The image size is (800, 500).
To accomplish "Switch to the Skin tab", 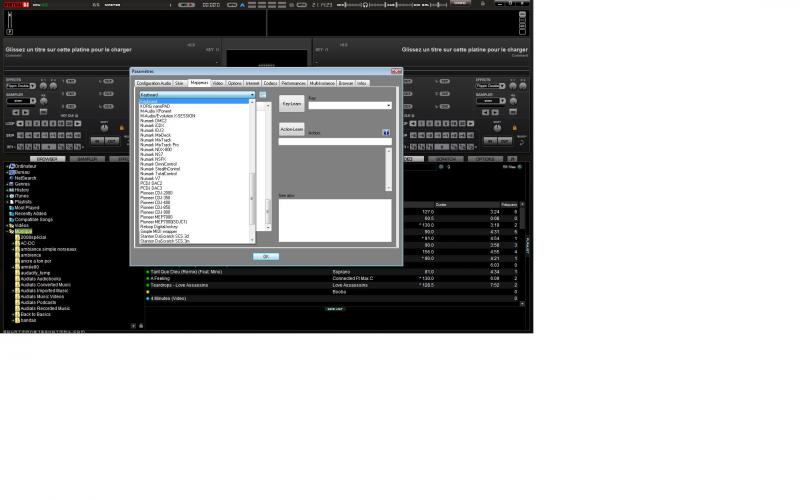I will coord(179,83).
